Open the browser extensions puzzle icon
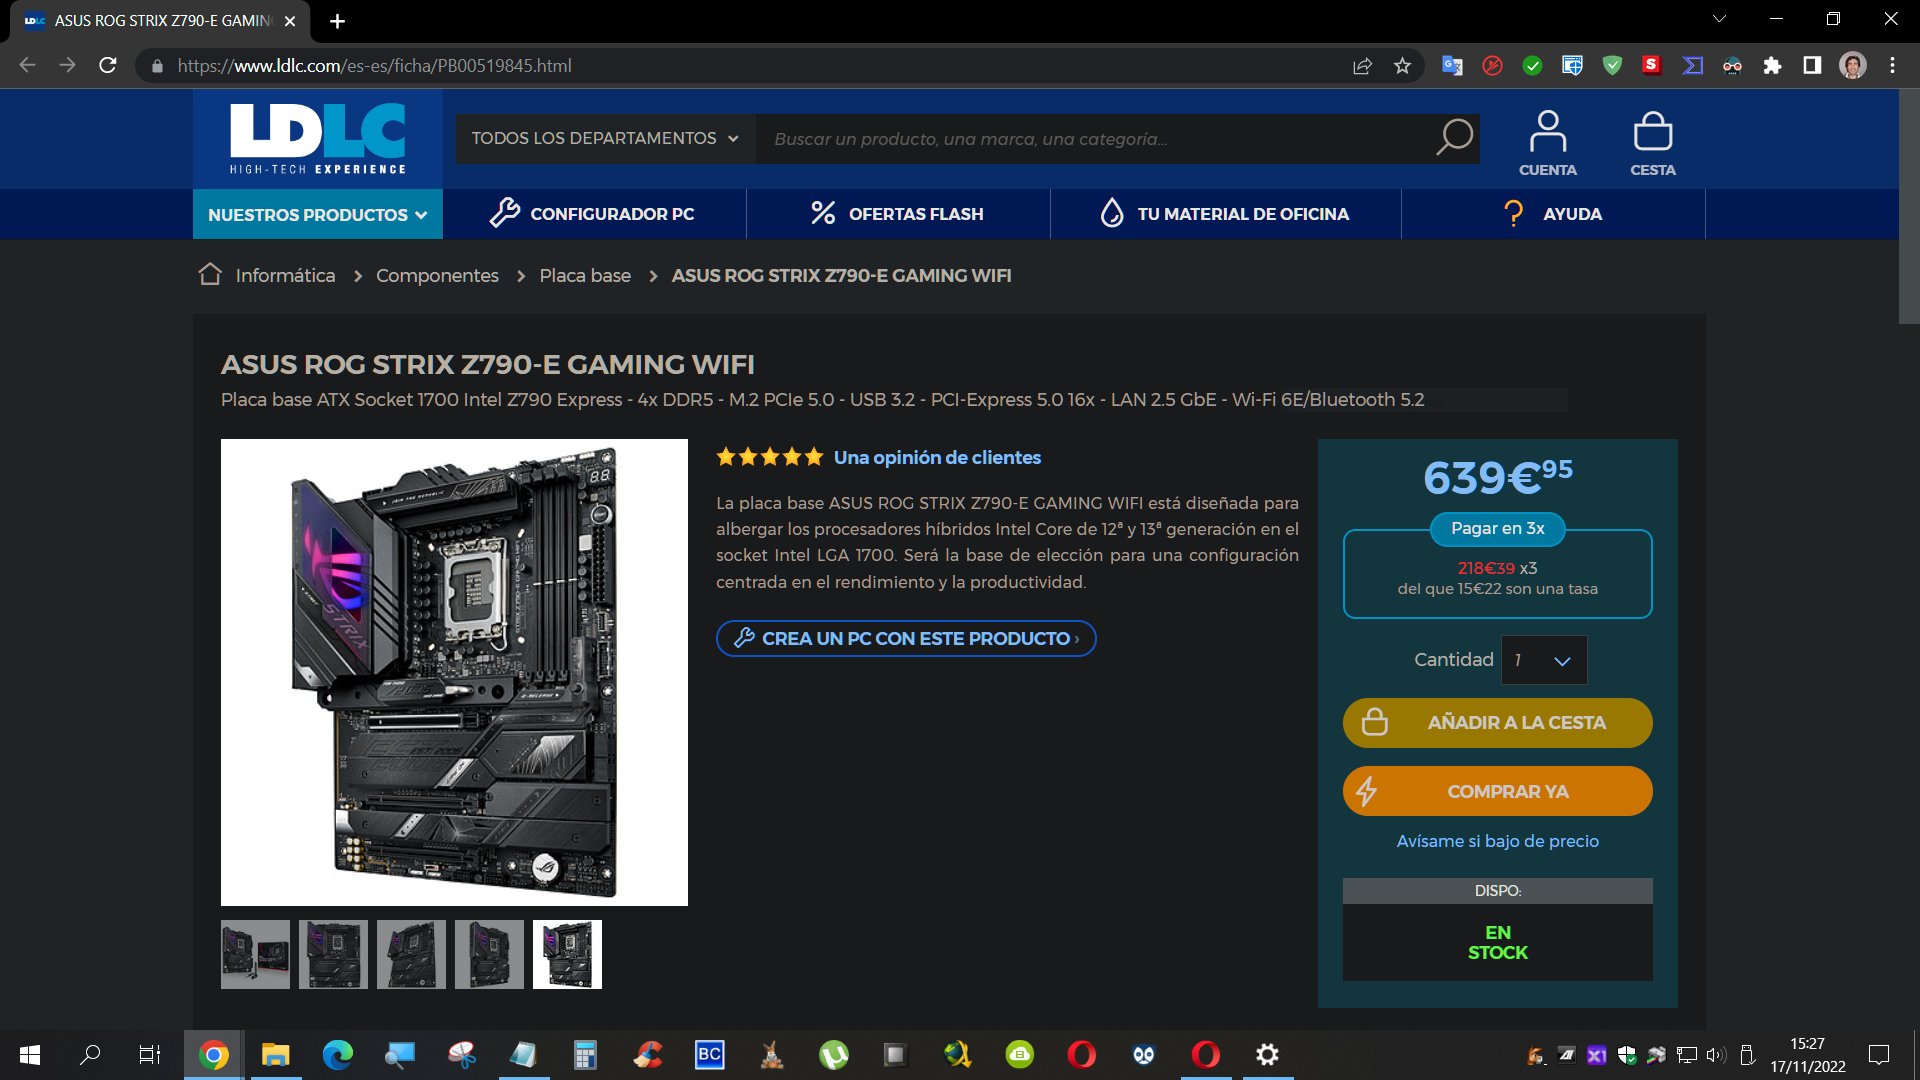This screenshot has height=1080, width=1920. point(1772,66)
